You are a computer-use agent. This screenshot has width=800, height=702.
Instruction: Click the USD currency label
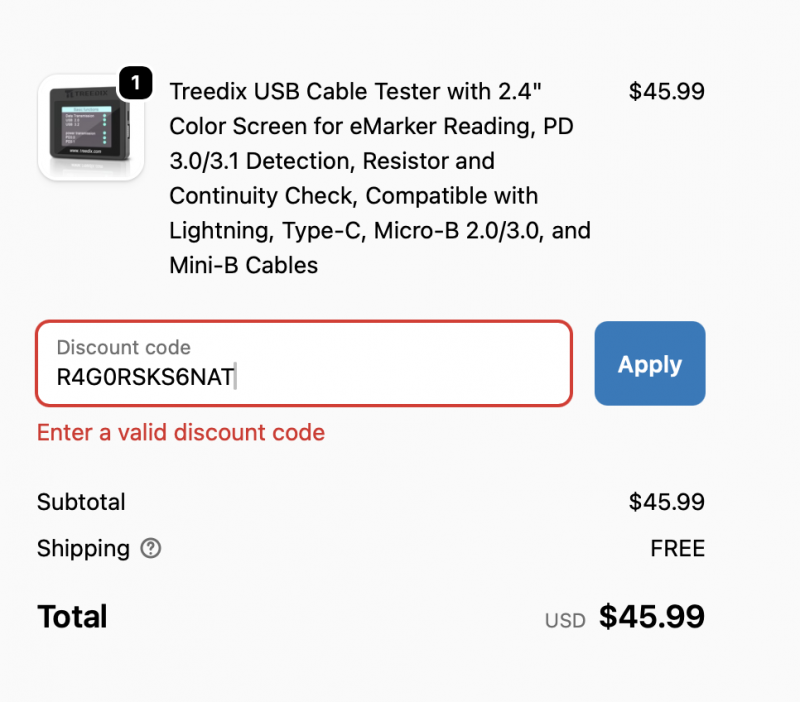tap(565, 620)
